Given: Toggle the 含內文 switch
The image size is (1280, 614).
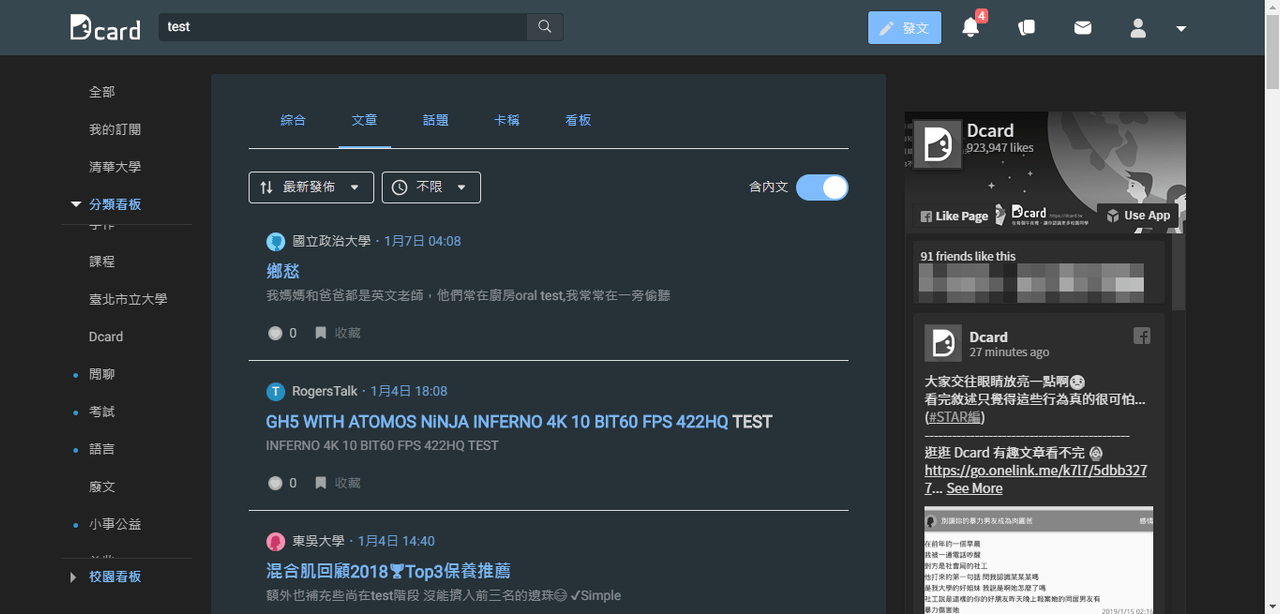Looking at the screenshot, I should (822, 187).
